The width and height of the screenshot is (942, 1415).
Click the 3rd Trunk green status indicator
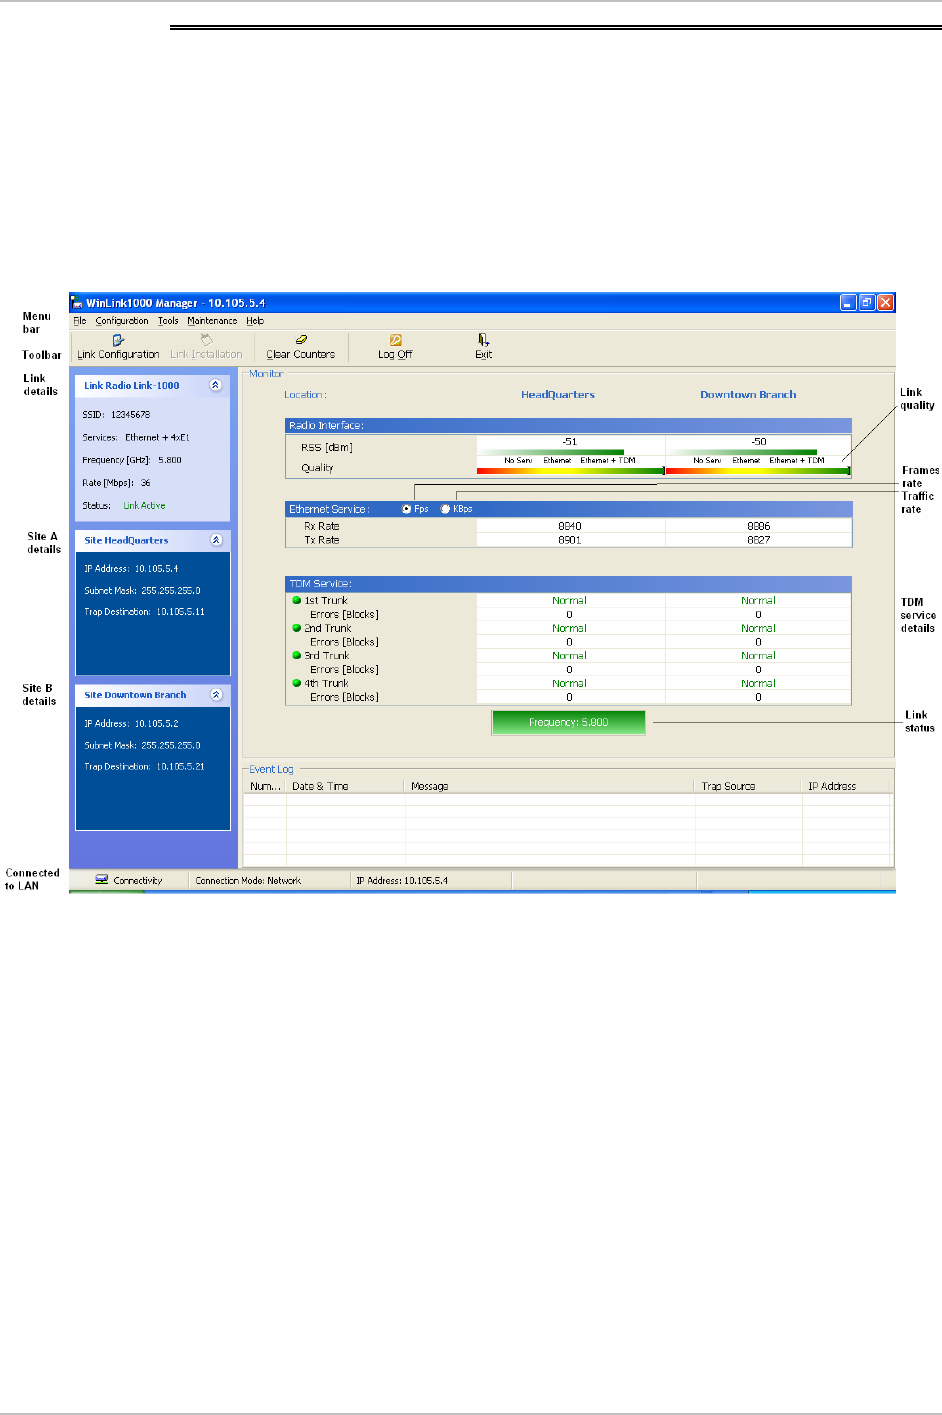297,656
